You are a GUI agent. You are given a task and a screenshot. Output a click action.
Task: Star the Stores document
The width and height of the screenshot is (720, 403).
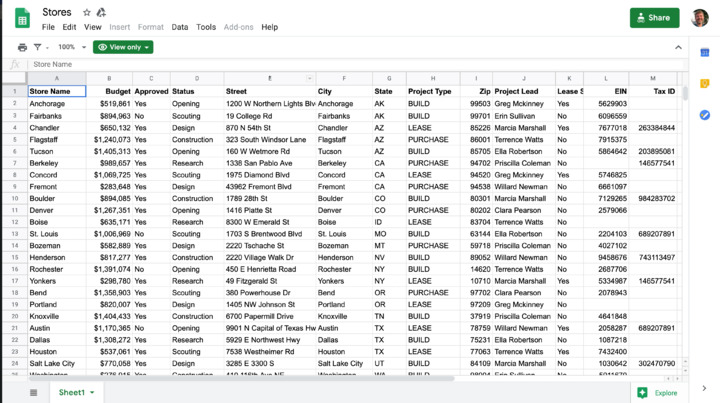click(87, 13)
